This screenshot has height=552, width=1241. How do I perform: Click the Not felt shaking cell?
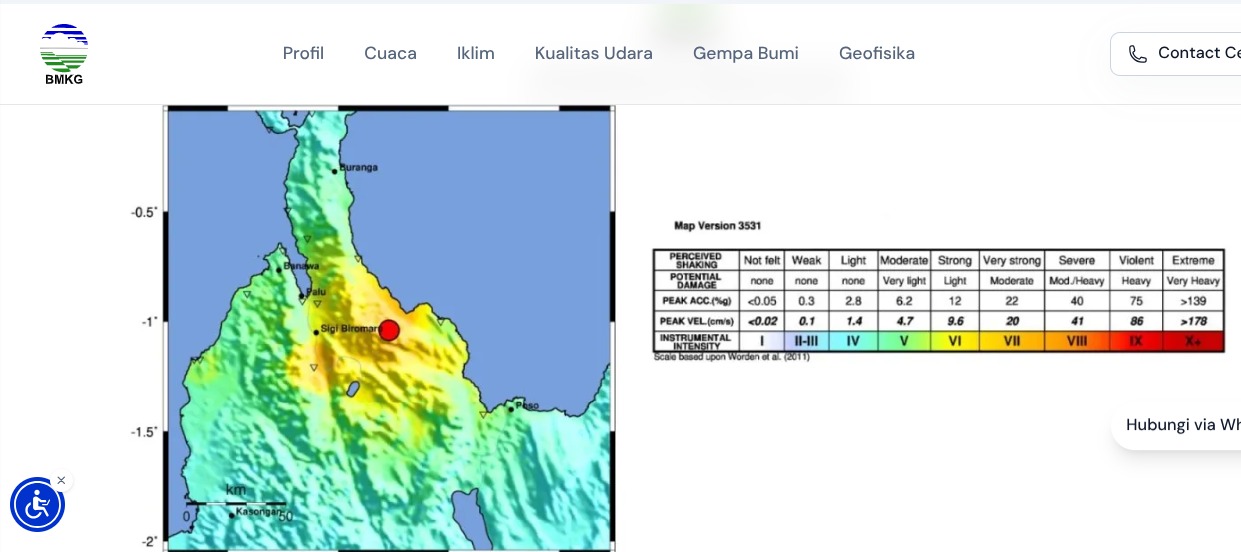[x=762, y=260]
